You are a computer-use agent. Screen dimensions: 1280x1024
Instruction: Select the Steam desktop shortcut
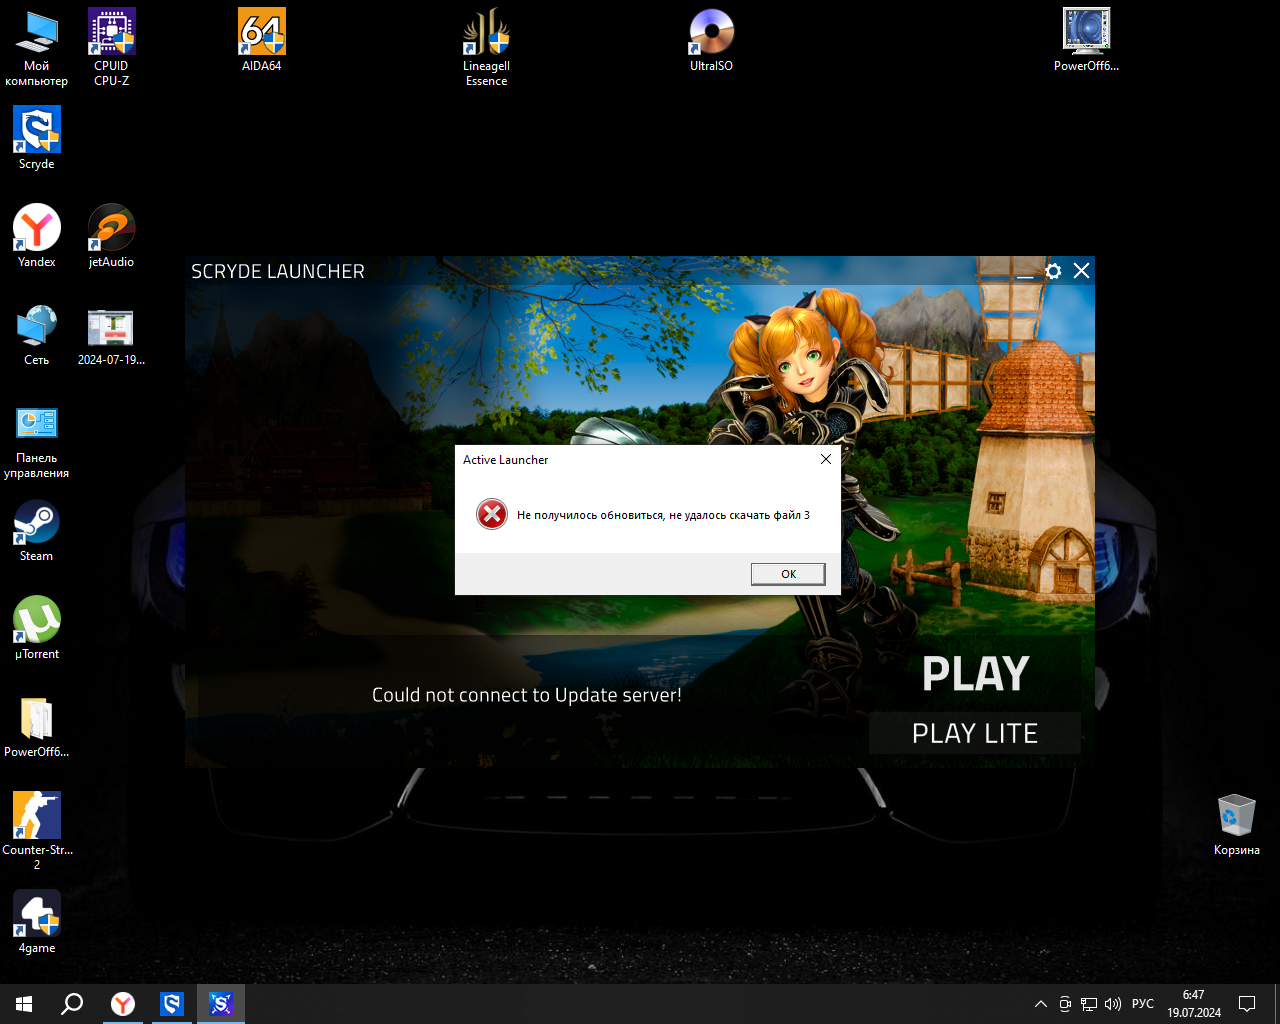tap(37, 530)
